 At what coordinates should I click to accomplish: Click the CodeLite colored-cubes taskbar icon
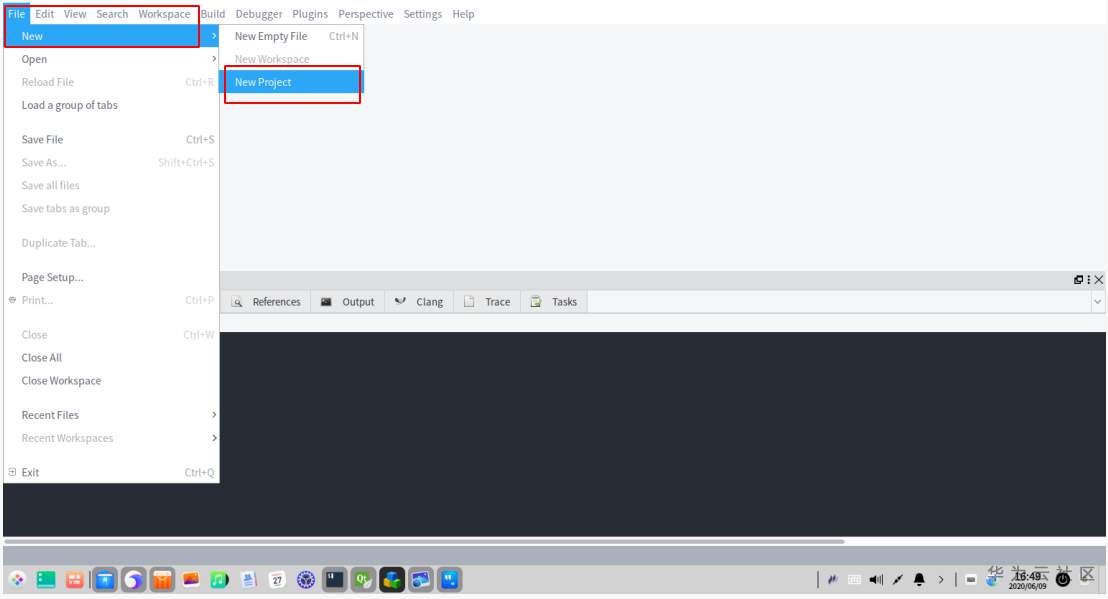tap(391, 580)
